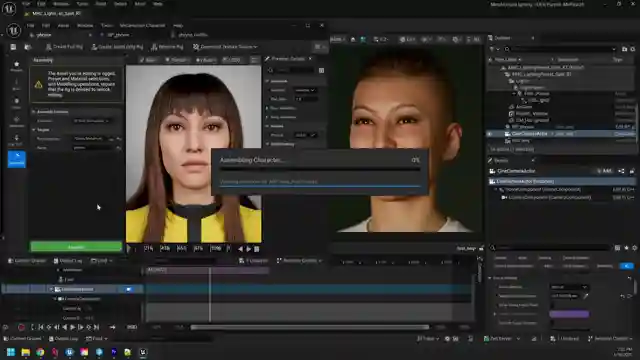Open the Windows Start menu
This screenshot has width=640, height=360.
[x=11, y=352]
